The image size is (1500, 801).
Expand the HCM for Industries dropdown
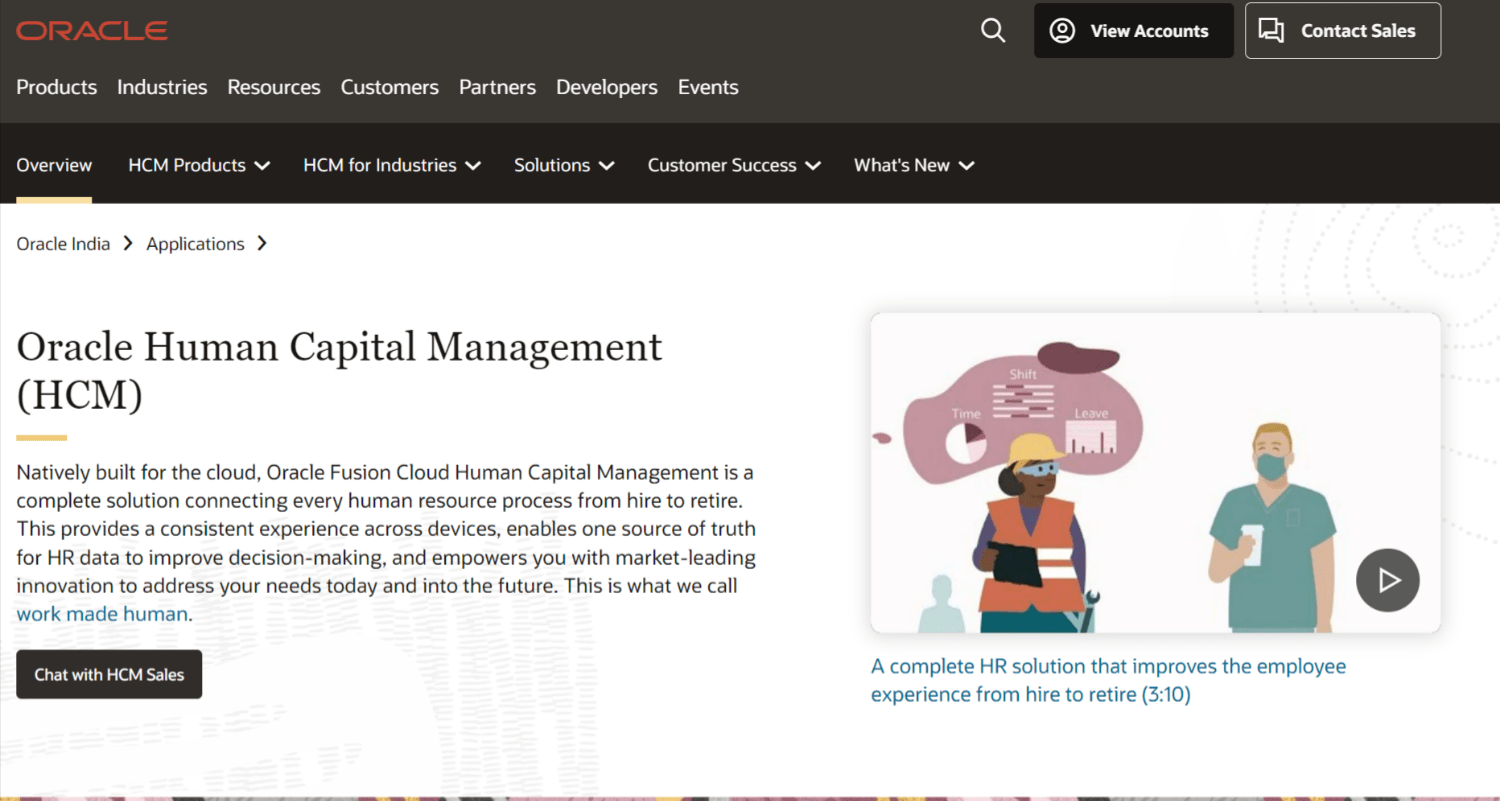(392, 165)
